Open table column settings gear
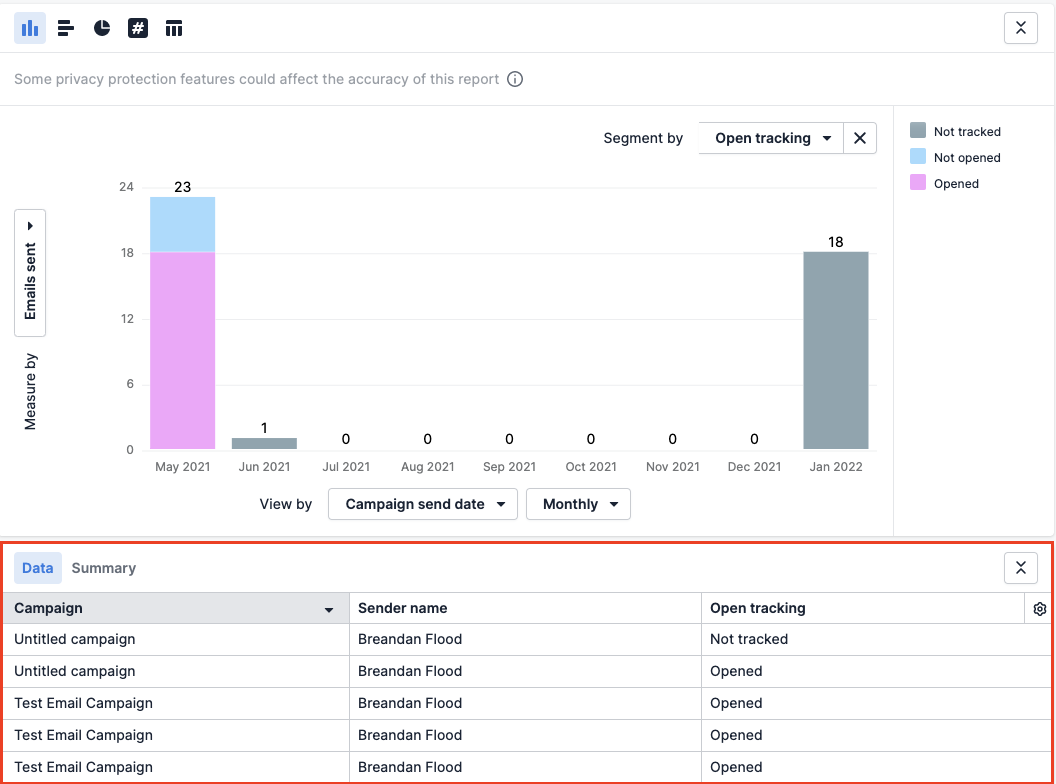 pos(1039,609)
